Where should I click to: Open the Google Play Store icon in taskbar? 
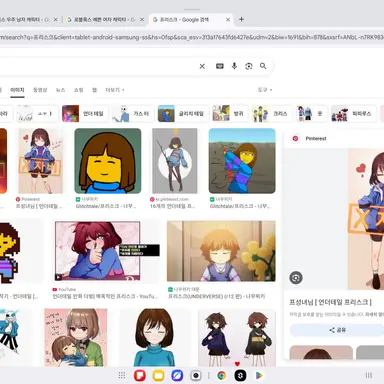(x=259, y=375)
